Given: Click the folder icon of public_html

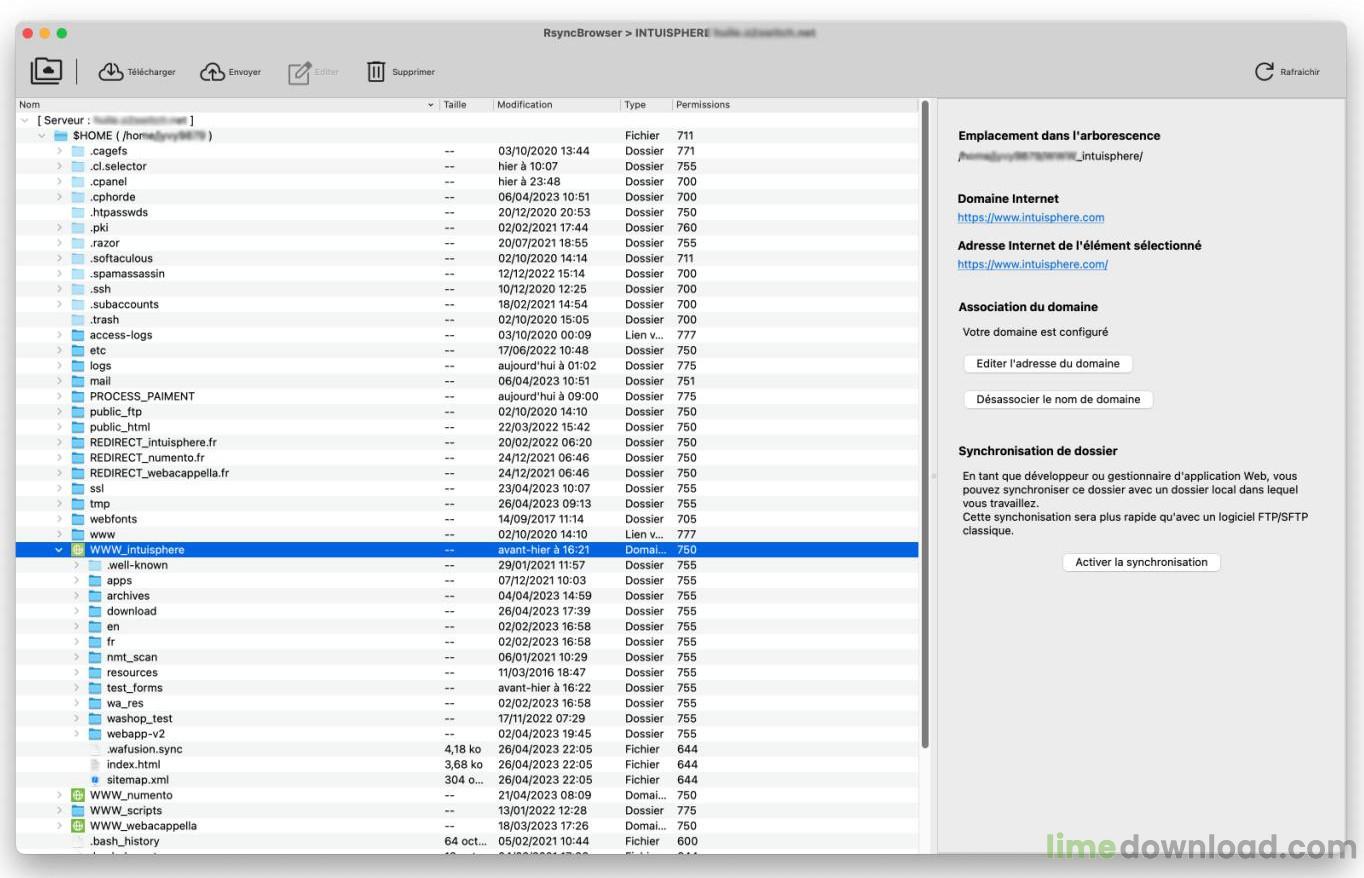Looking at the screenshot, I should [79, 427].
